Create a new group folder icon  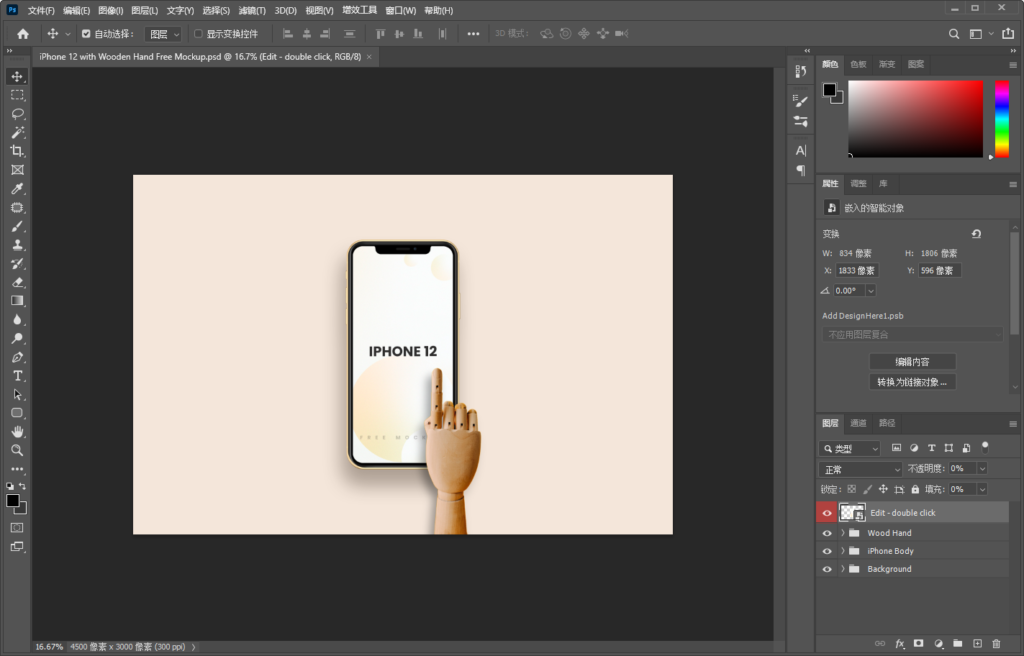tap(957, 644)
